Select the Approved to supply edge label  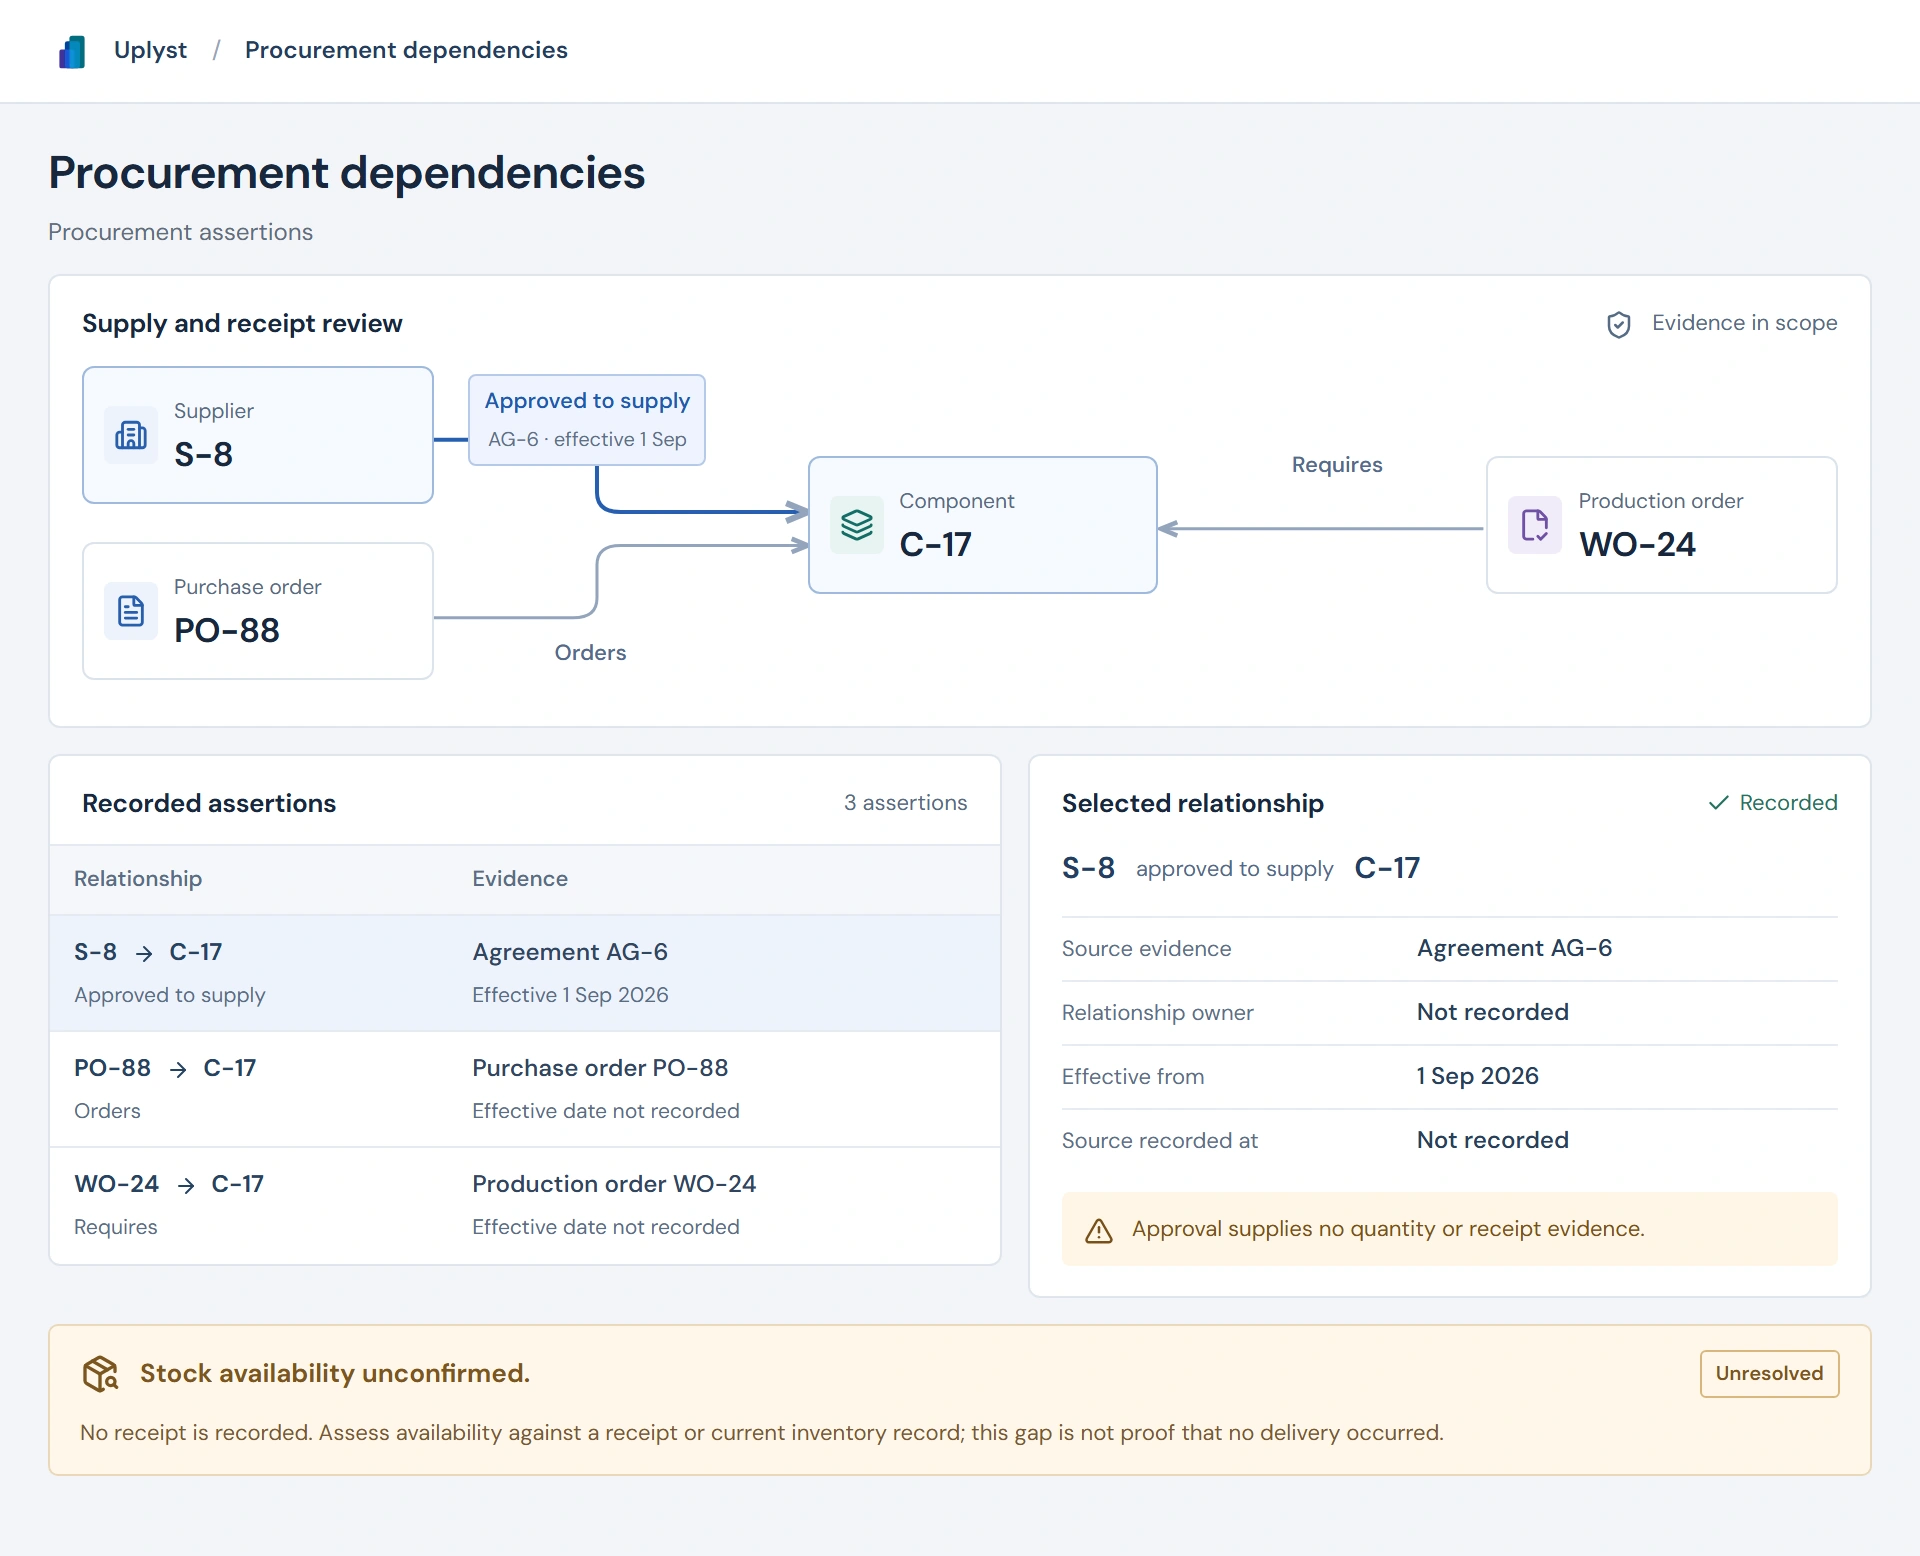click(587, 420)
